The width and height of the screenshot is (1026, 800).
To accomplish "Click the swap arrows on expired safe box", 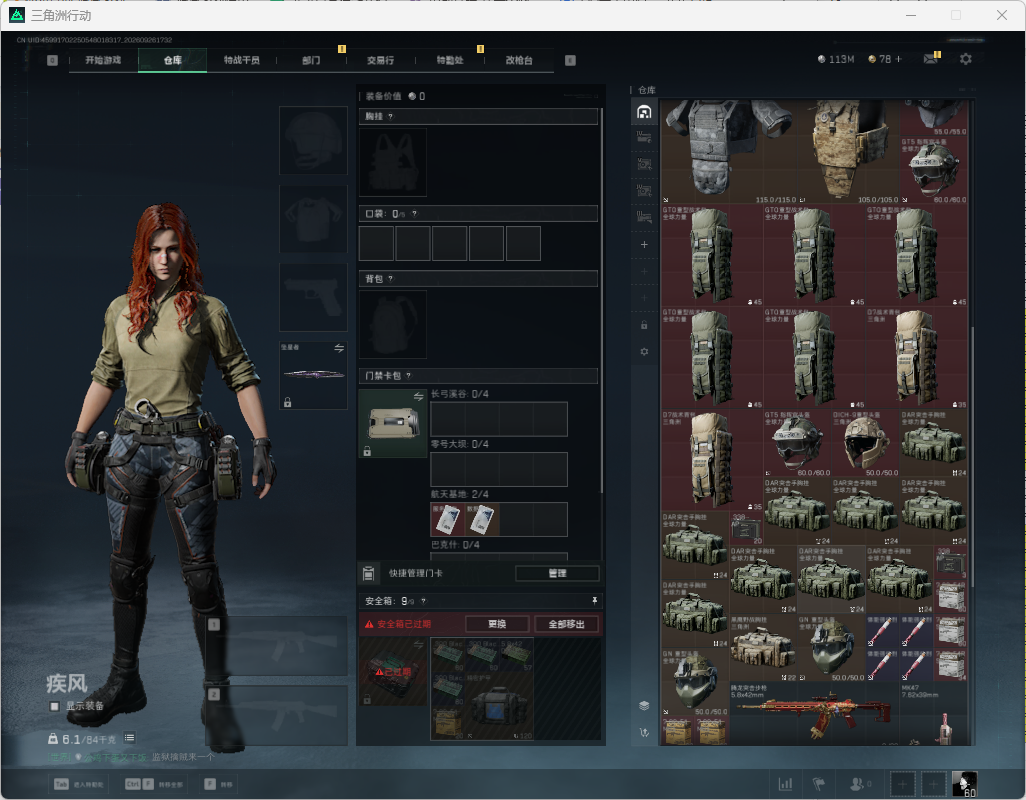I will (x=418, y=645).
